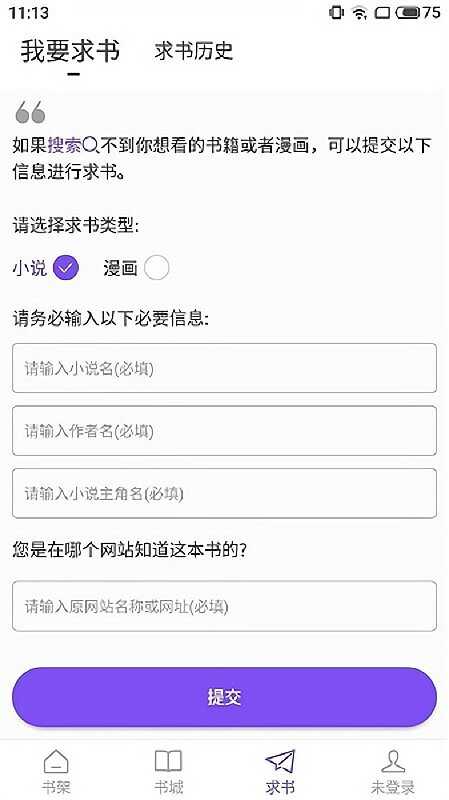
Task: Open the 书城 book store icon
Action: [168, 761]
